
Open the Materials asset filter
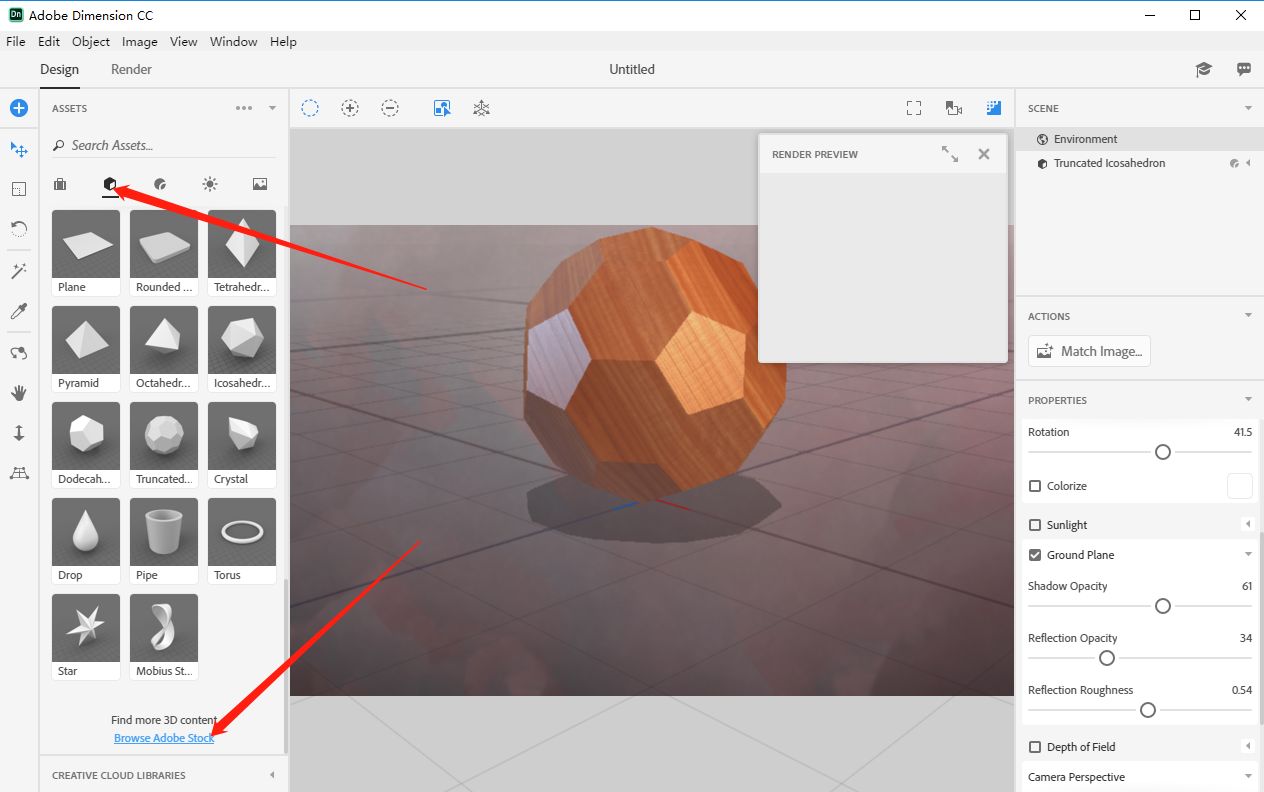point(160,184)
